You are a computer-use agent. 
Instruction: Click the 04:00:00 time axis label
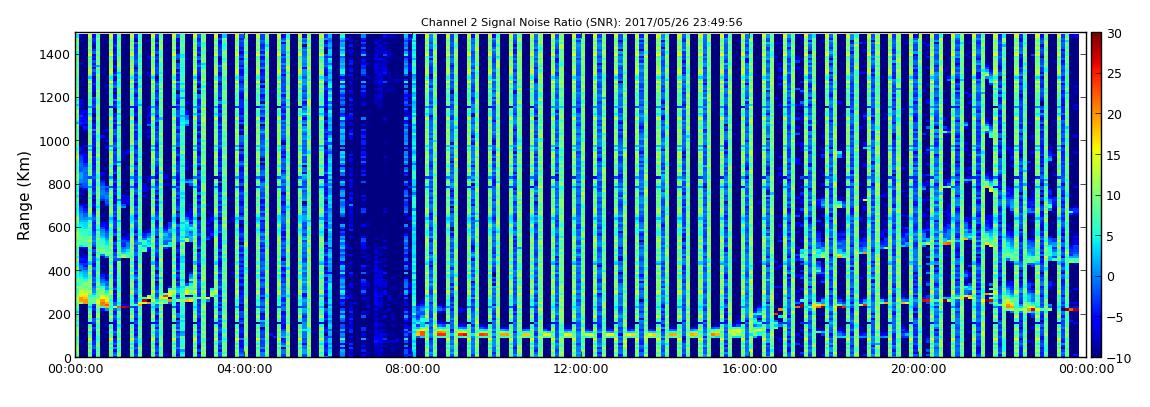(244, 369)
